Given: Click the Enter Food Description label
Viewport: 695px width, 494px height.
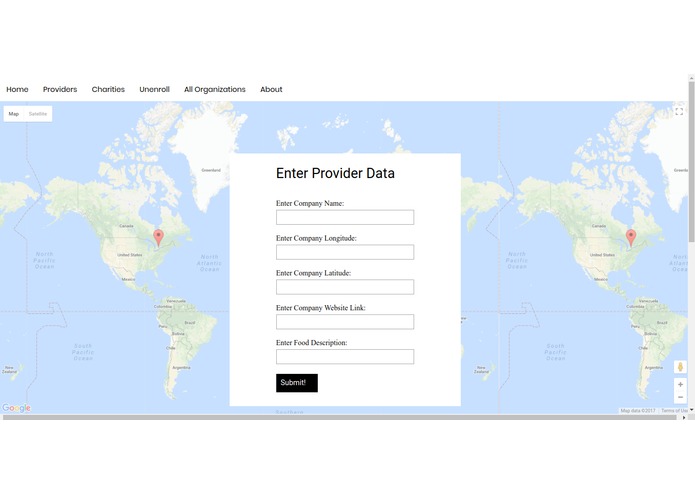Looking at the screenshot, I should click(x=312, y=342).
